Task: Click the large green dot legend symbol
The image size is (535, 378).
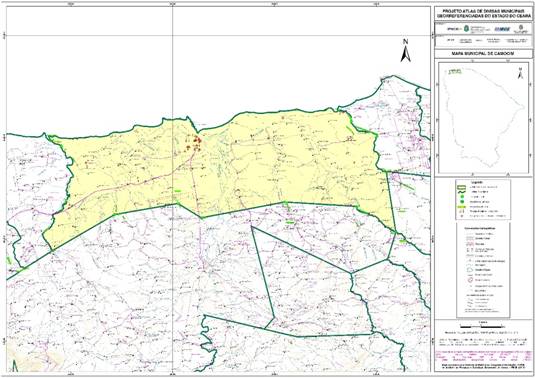Action: click(x=462, y=202)
